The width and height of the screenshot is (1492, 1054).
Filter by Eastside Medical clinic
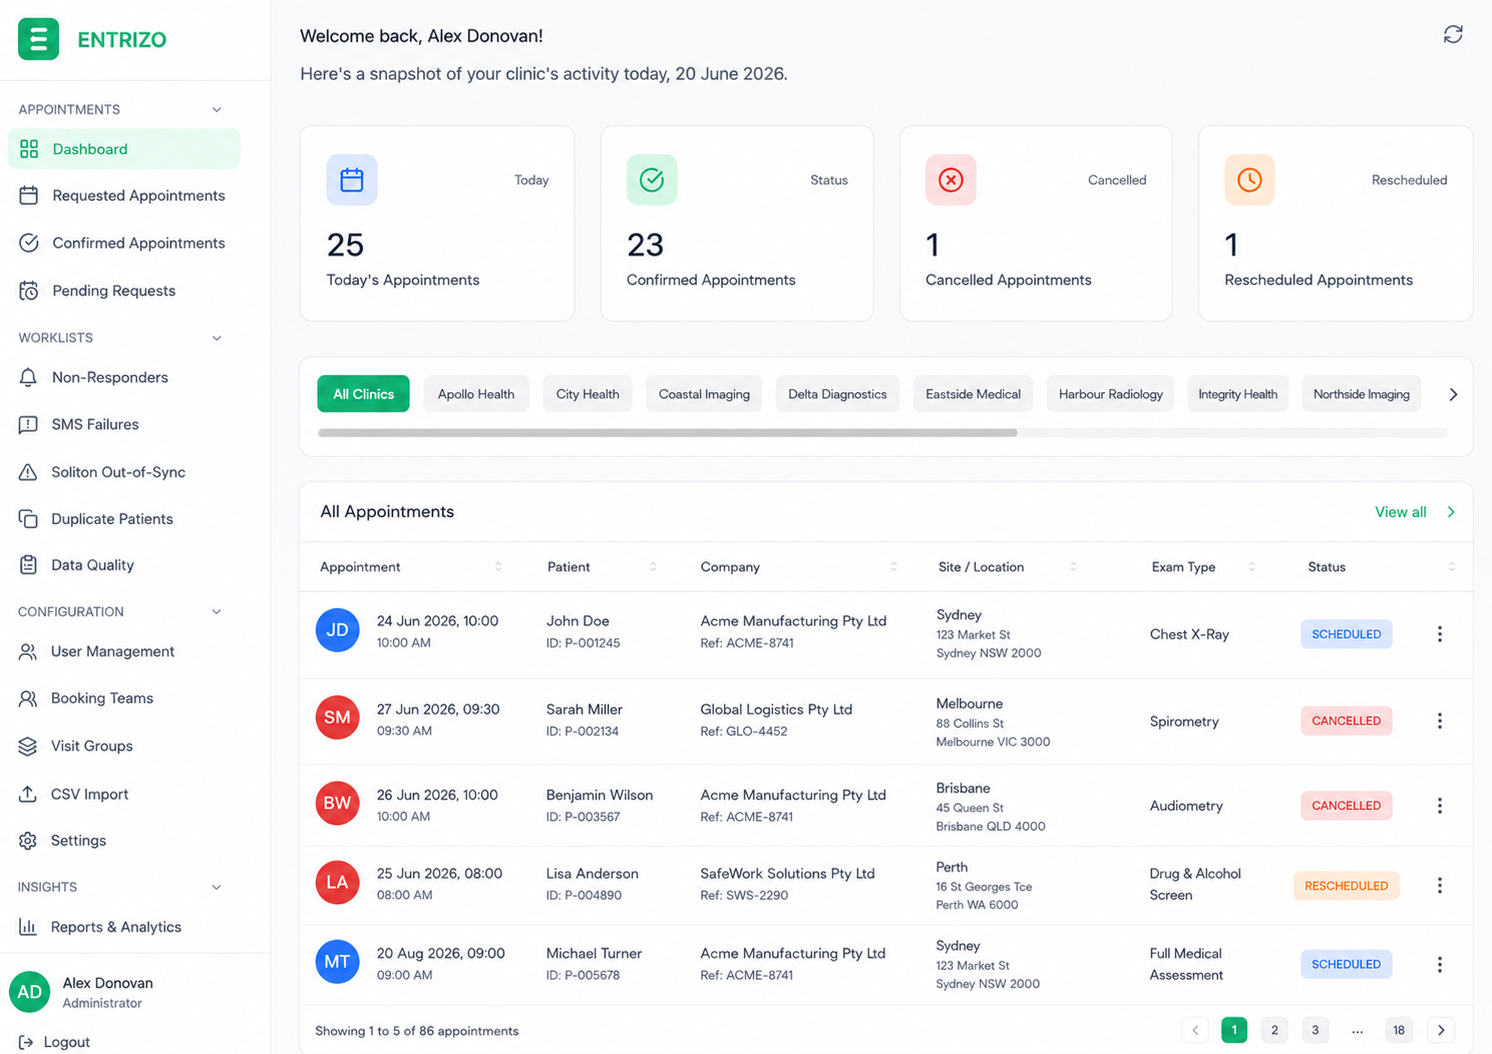tap(973, 394)
